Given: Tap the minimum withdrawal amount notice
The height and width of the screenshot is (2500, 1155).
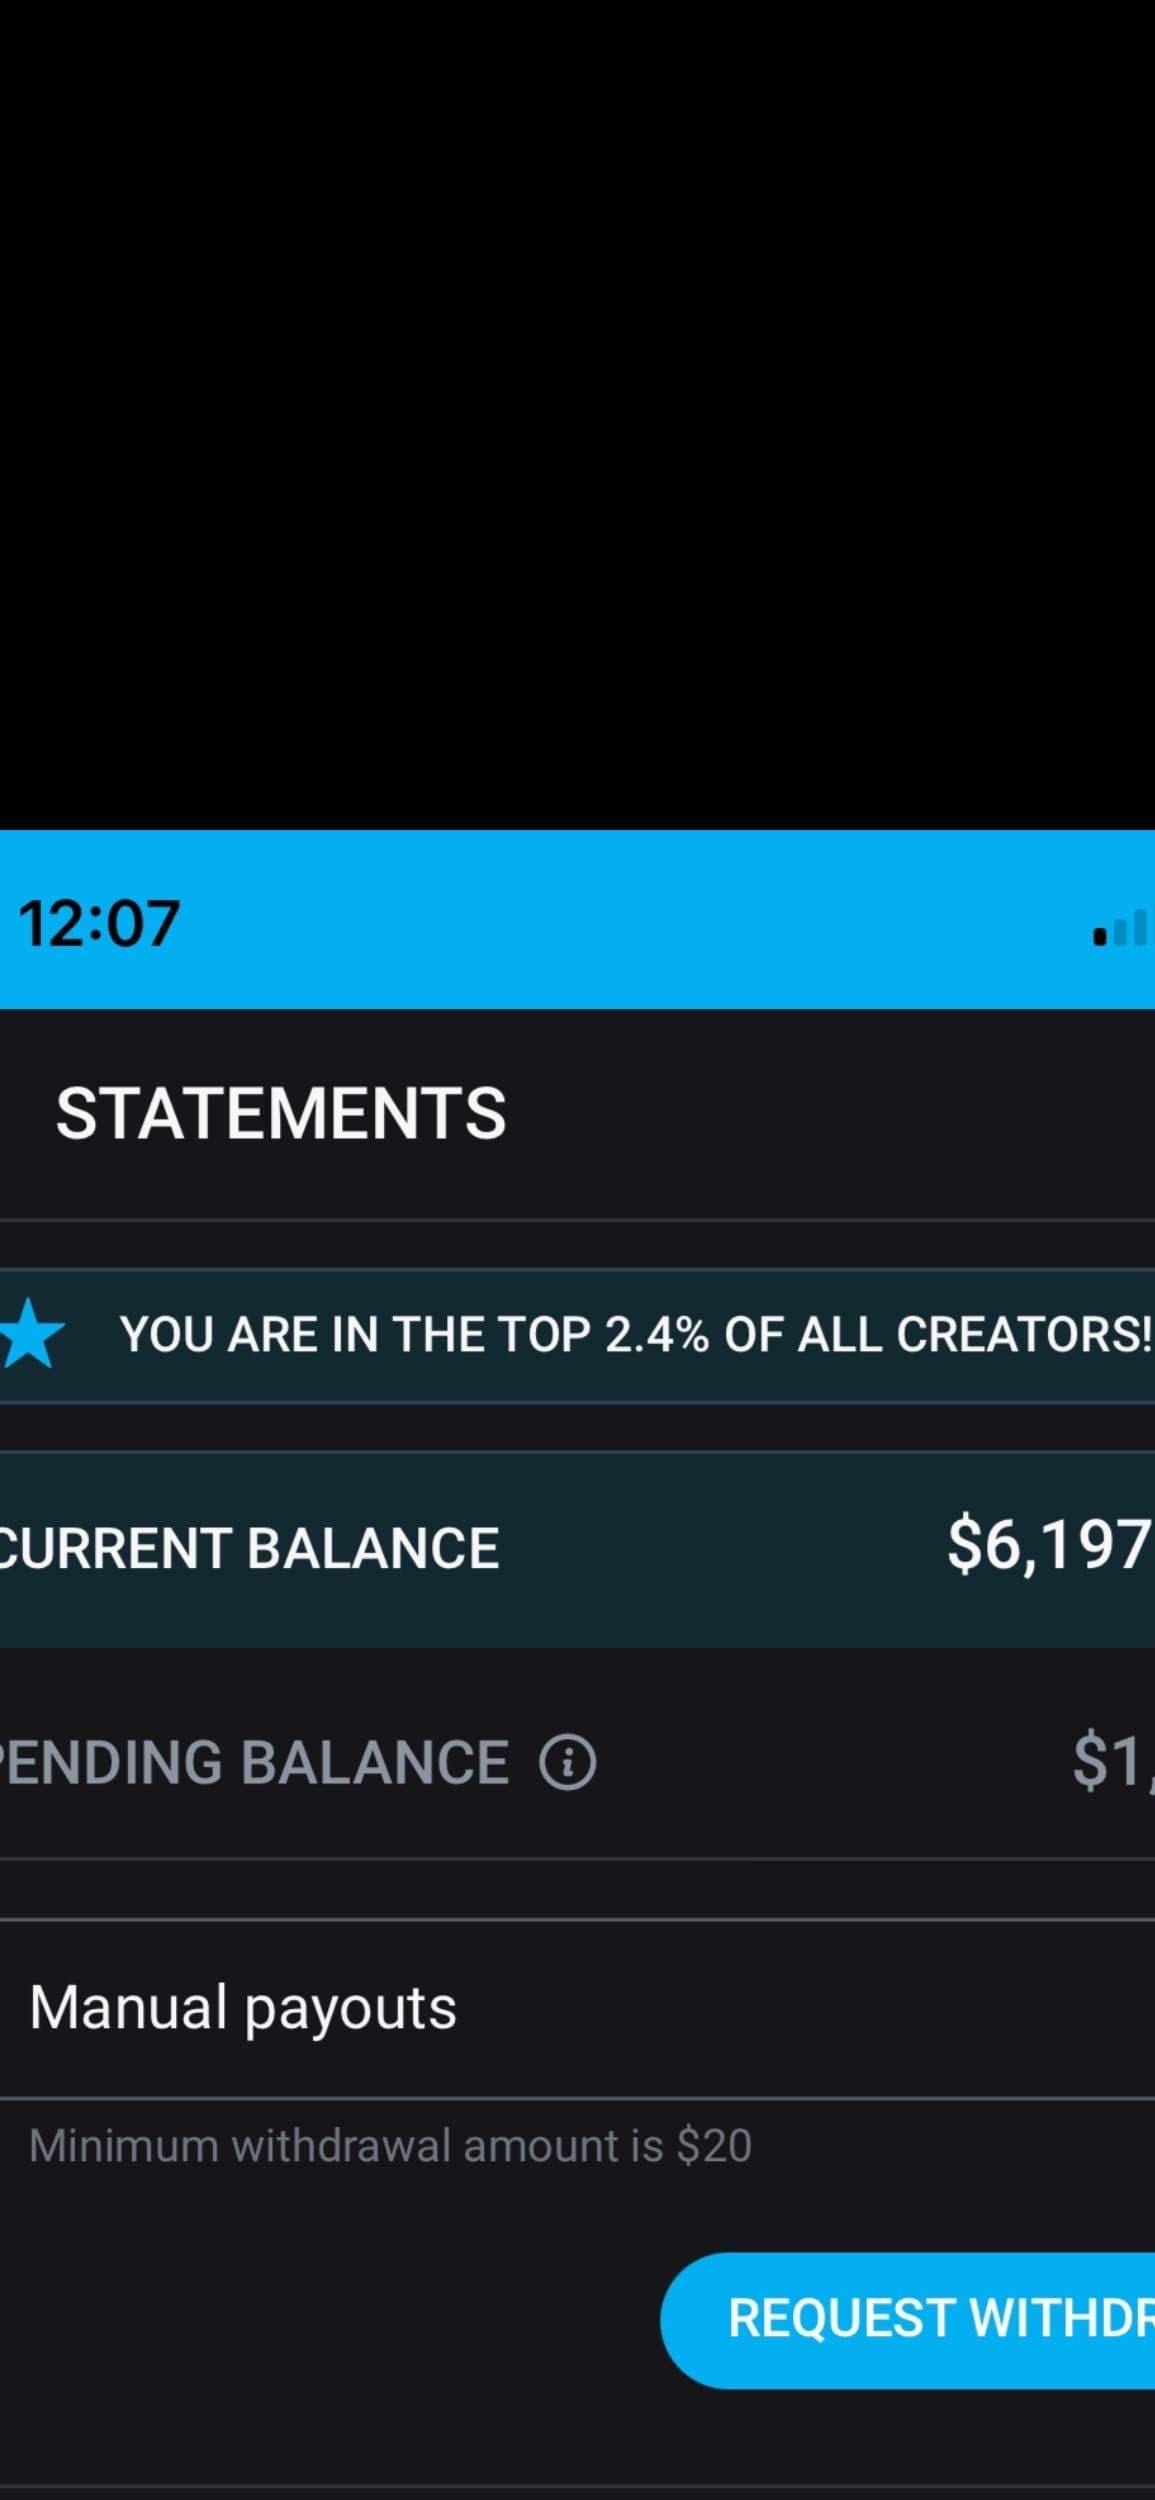Looking at the screenshot, I should [x=390, y=2146].
